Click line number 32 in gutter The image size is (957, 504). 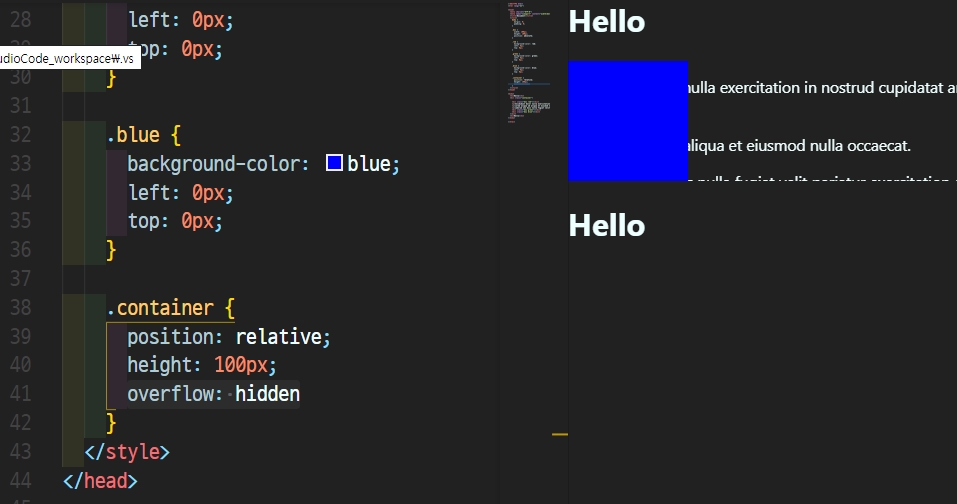coord(21,134)
